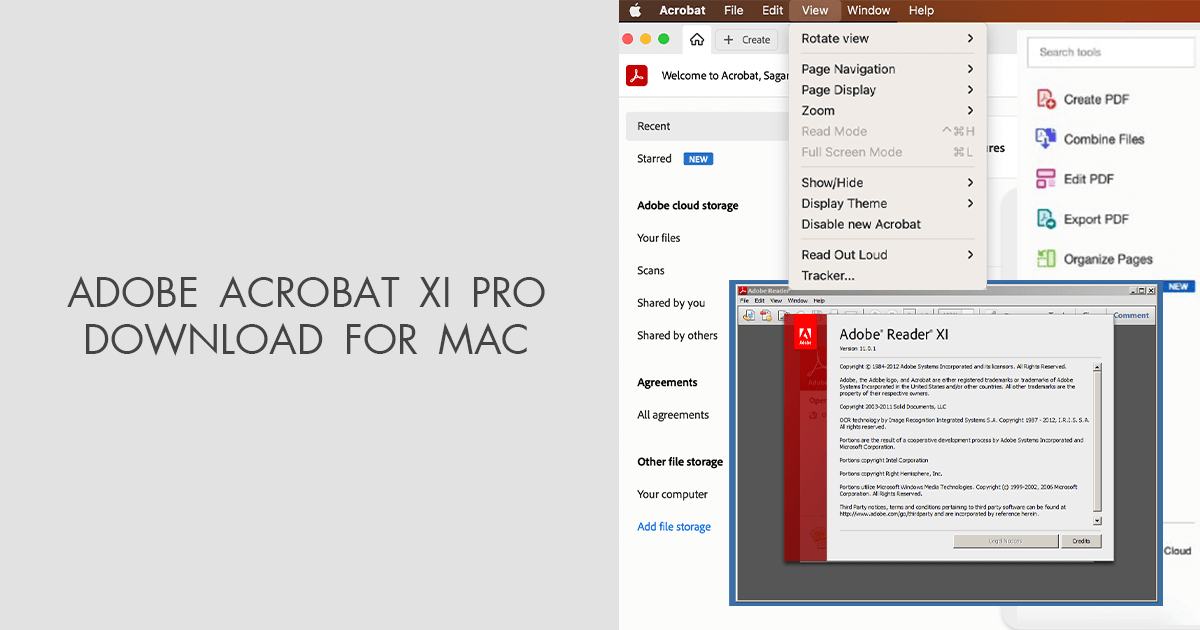Click the Create button

pyautogui.click(x=746, y=39)
